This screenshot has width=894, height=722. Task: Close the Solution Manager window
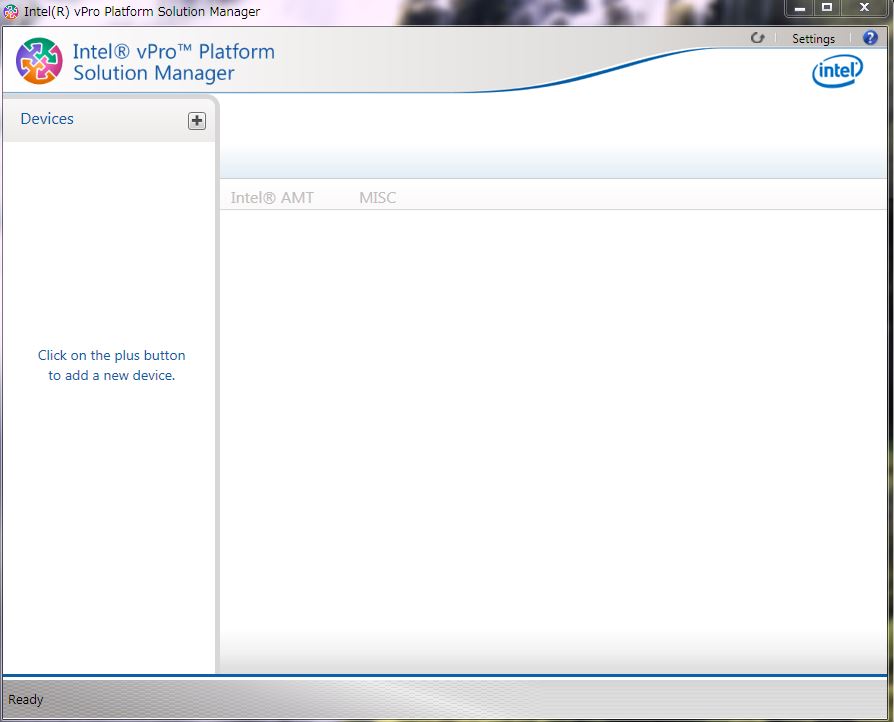coord(864,8)
